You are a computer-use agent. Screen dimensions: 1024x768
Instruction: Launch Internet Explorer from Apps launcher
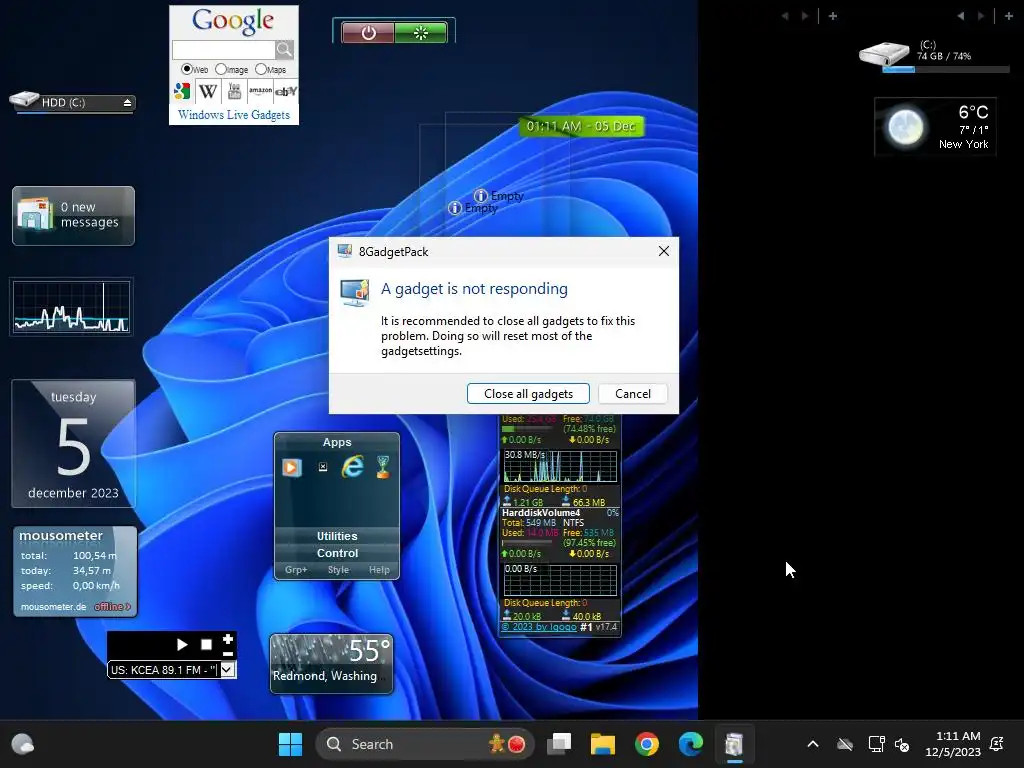tap(353, 467)
